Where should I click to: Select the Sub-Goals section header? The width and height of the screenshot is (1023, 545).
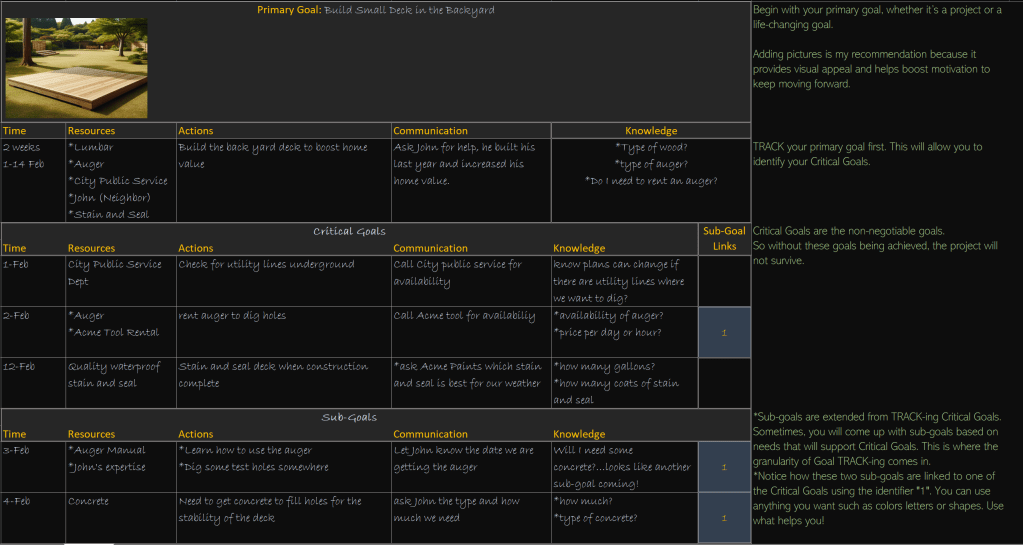coord(349,417)
